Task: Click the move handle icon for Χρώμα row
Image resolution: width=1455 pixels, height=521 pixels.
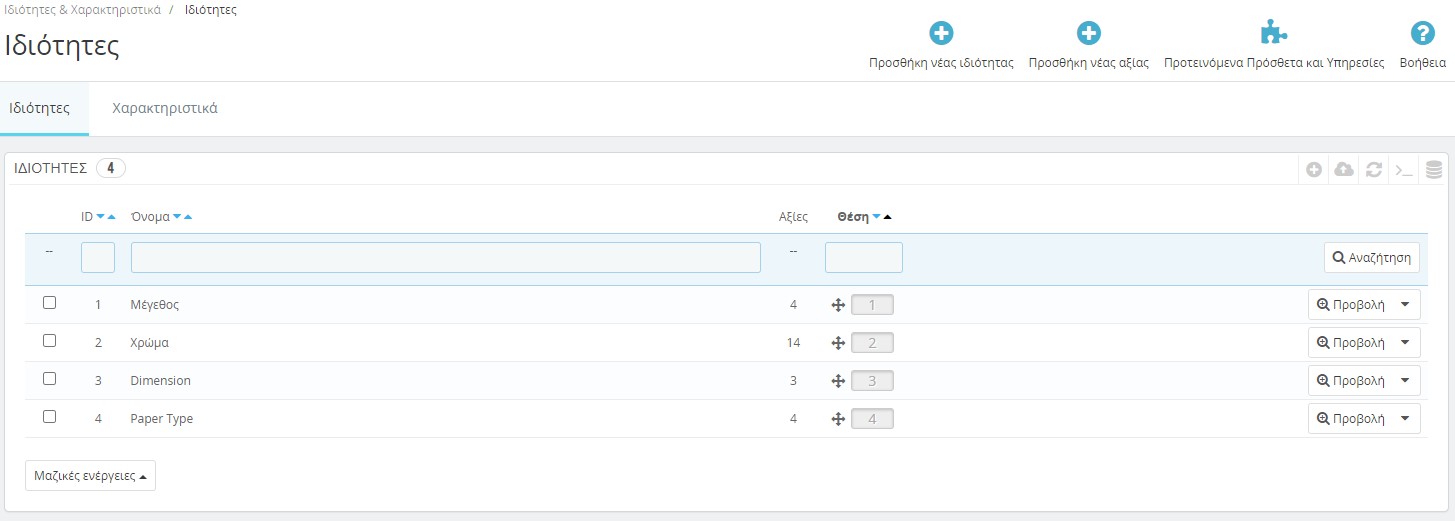Action: pyautogui.click(x=838, y=343)
